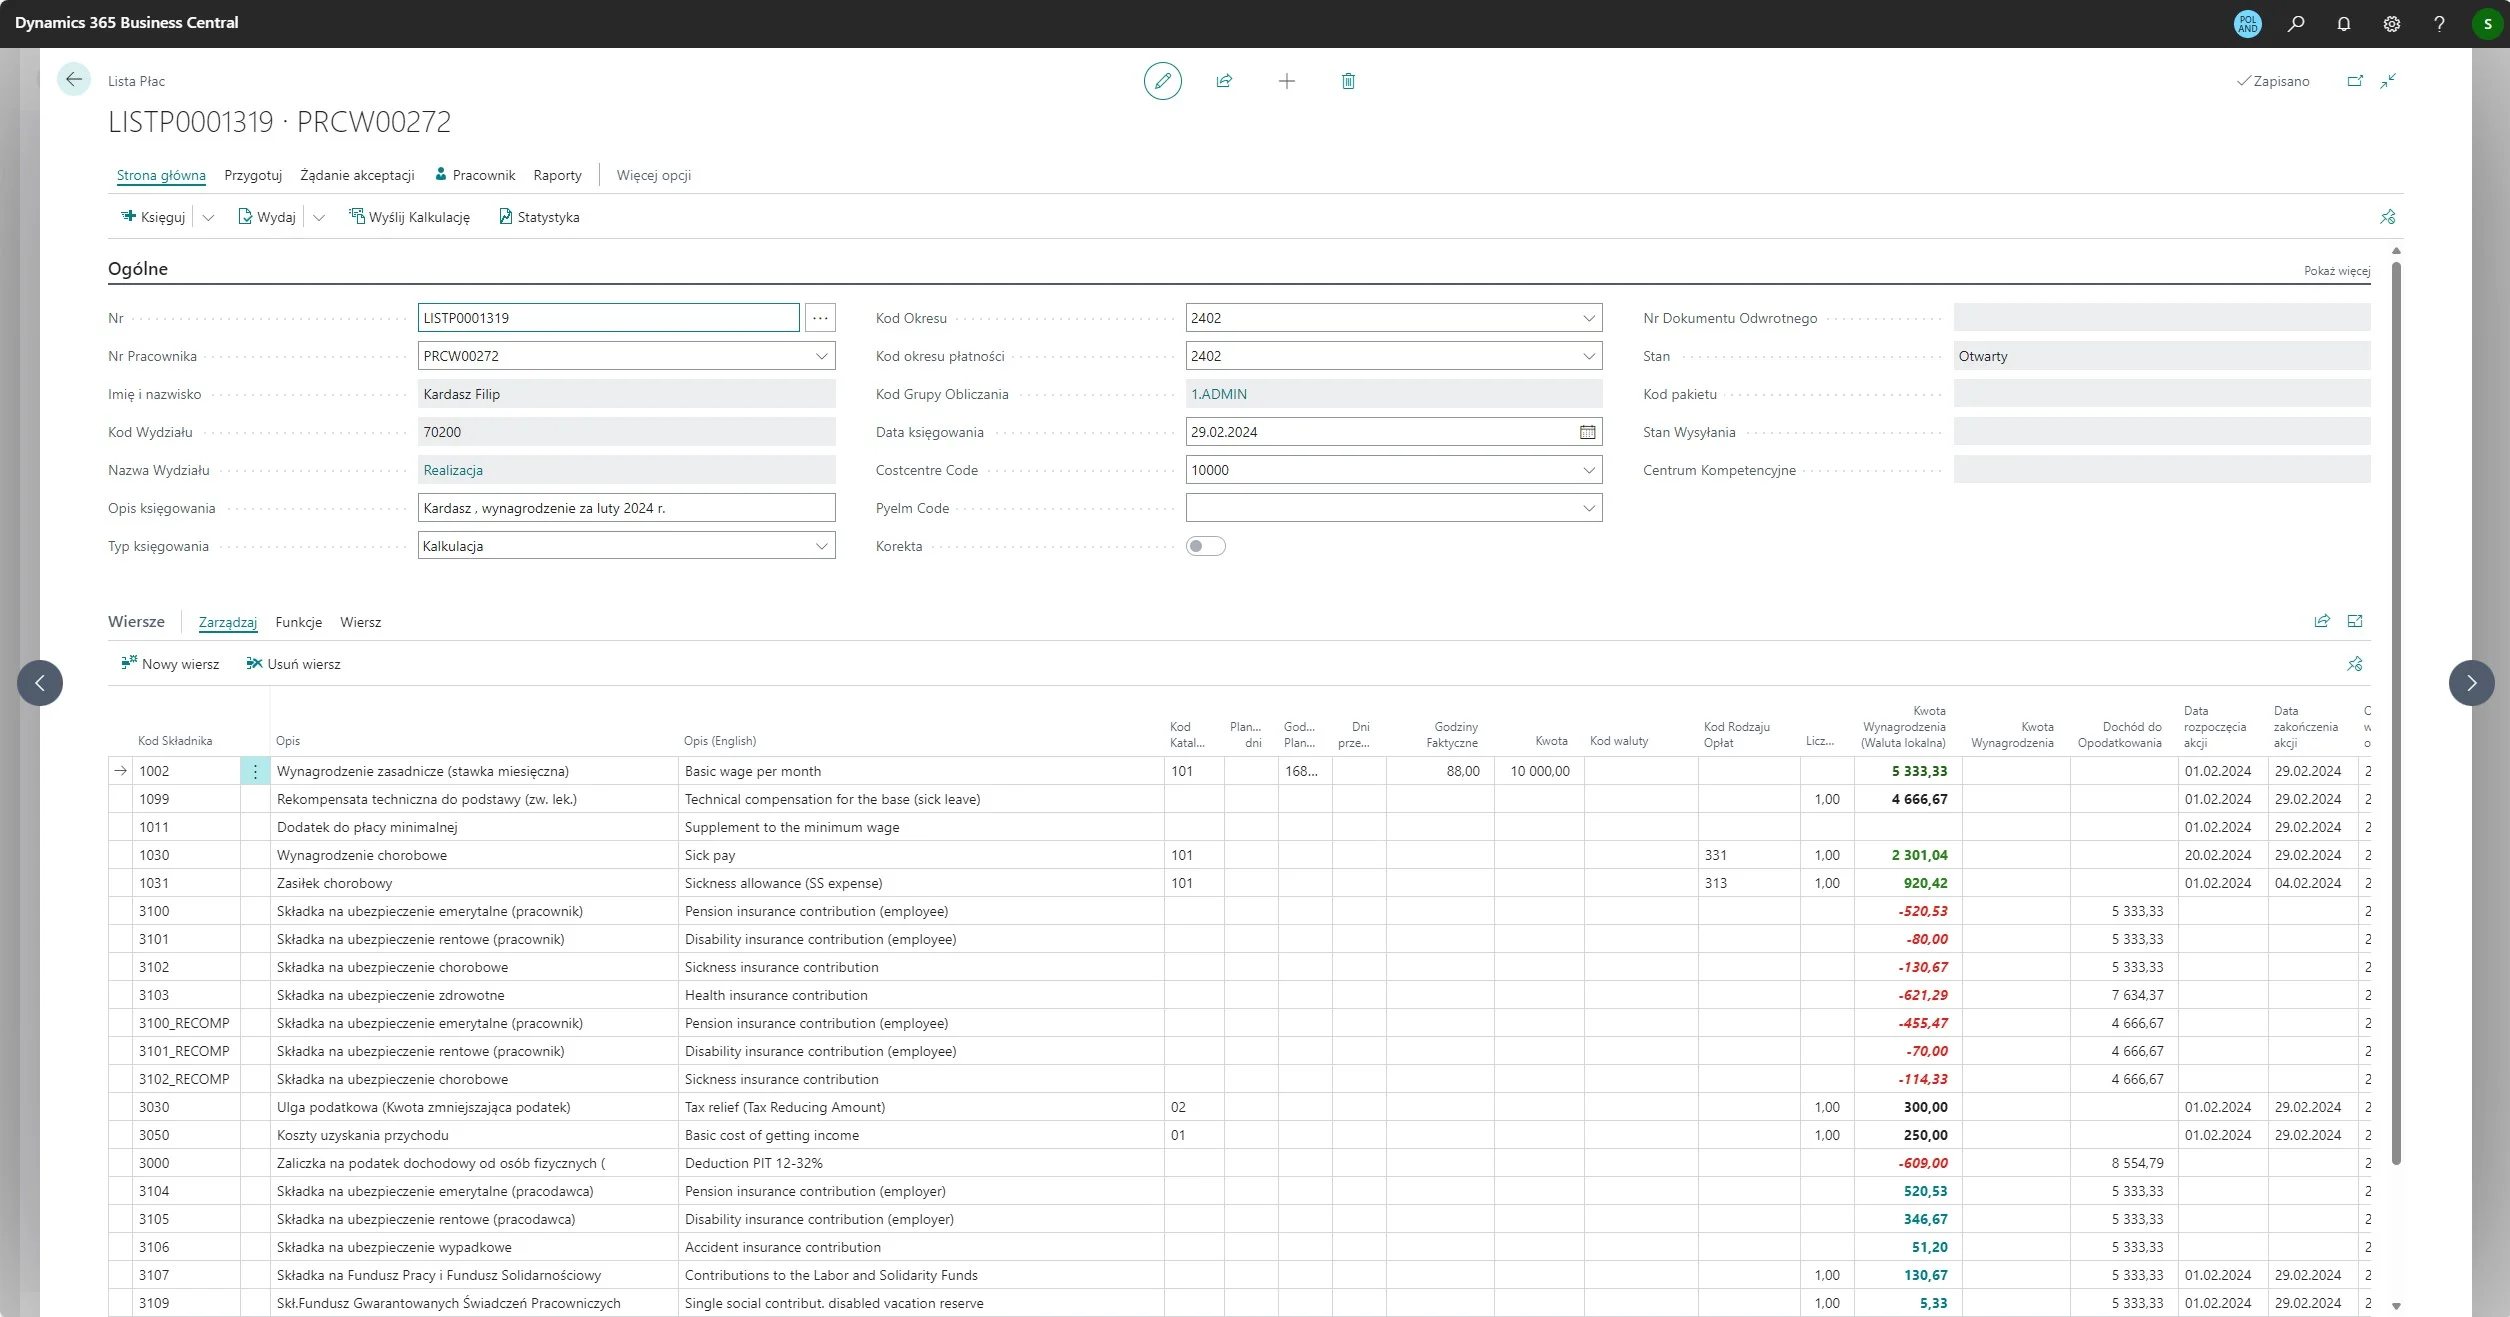Open the Przygotuj menu tab

point(253,175)
